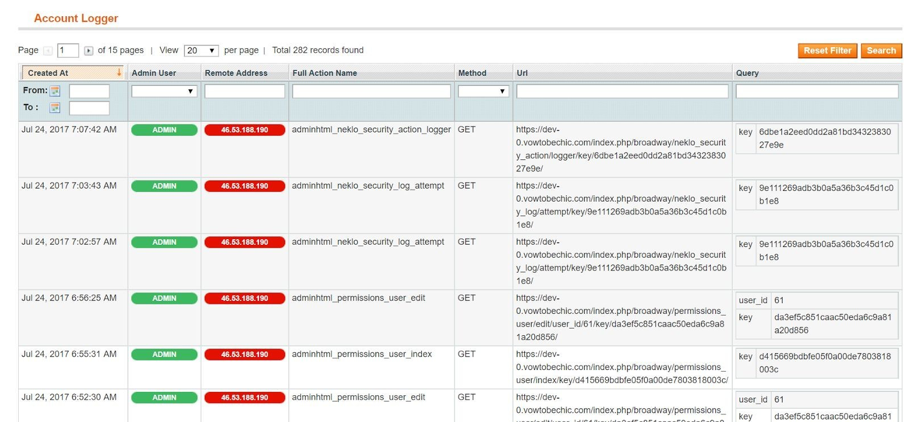Select adminhtml_neklo_security_action_logger action name

[371, 130]
